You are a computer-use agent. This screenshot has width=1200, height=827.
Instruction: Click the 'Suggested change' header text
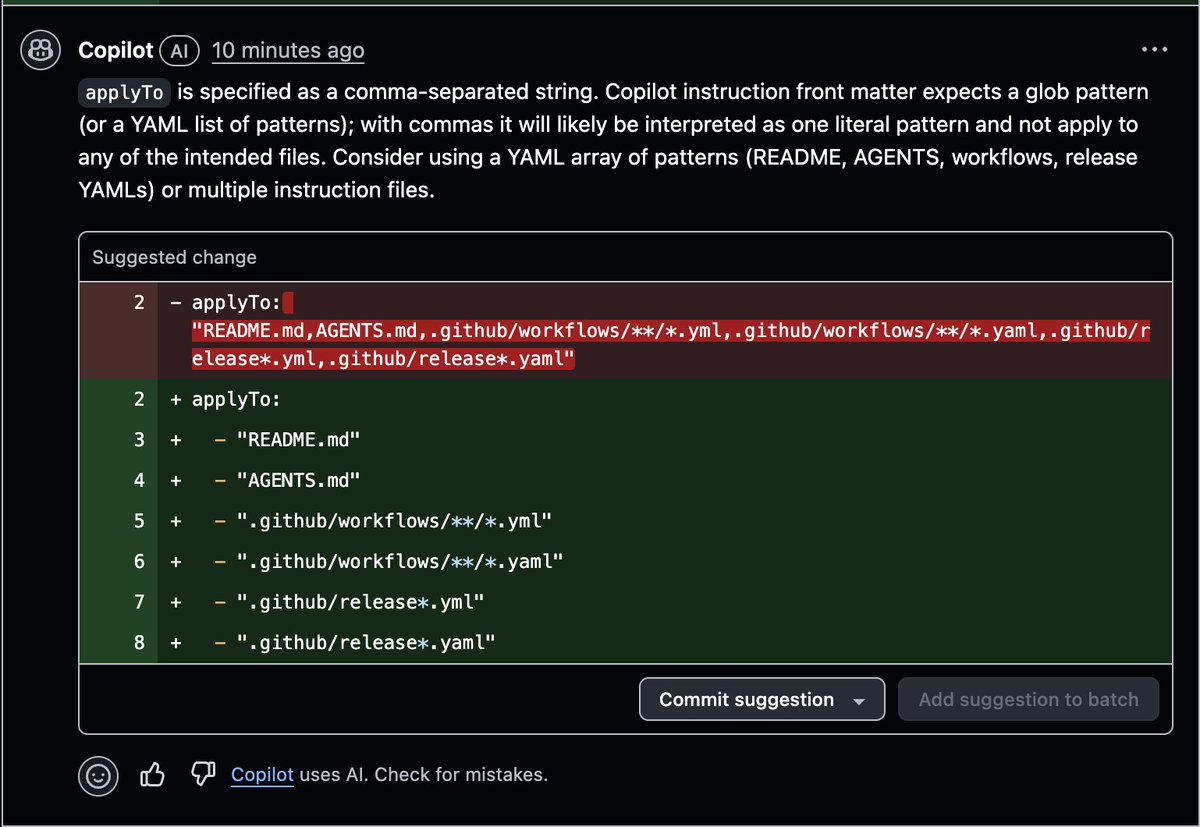point(174,257)
